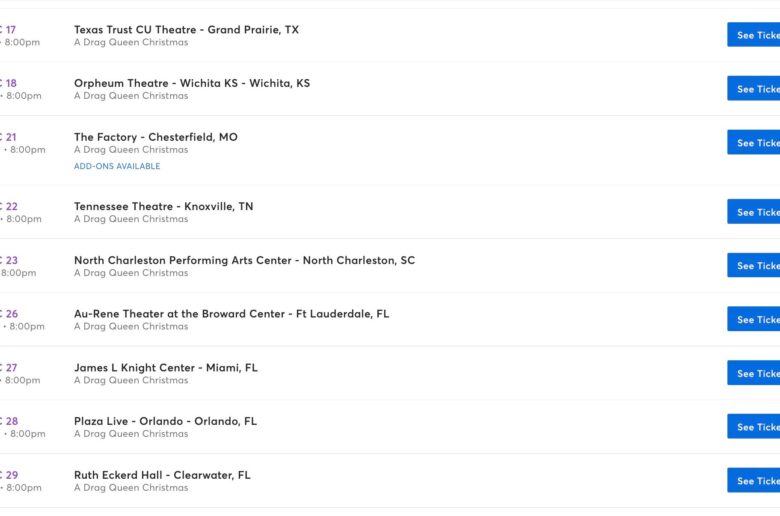The image size is (780, 516).
Task: Select James L Knight Center - Miami title
Action: tap(166, 368)
